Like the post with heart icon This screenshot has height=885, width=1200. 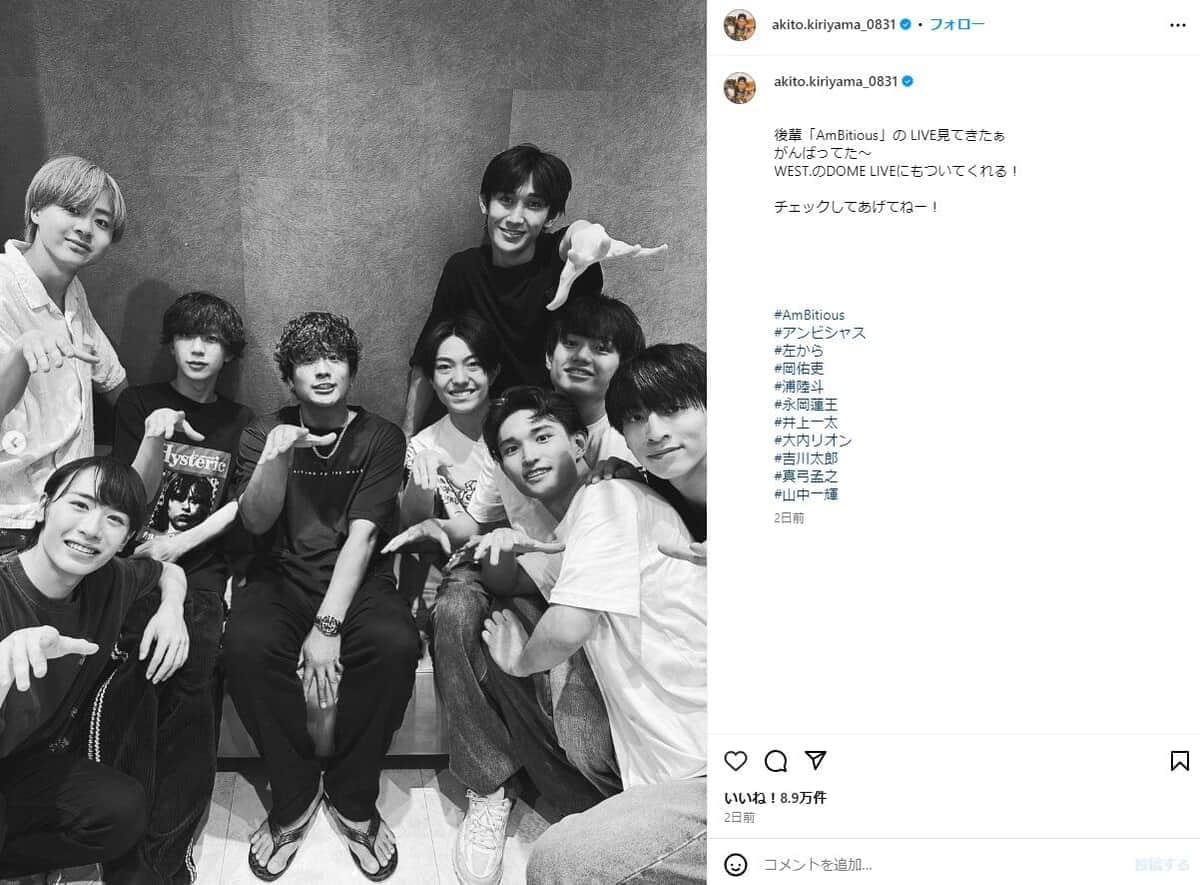click(736, 761)
